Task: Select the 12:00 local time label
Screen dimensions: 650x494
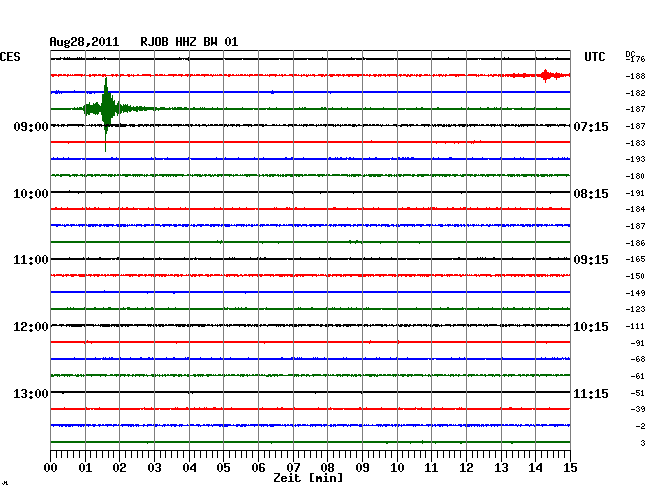Action: [x=31, y=327]
